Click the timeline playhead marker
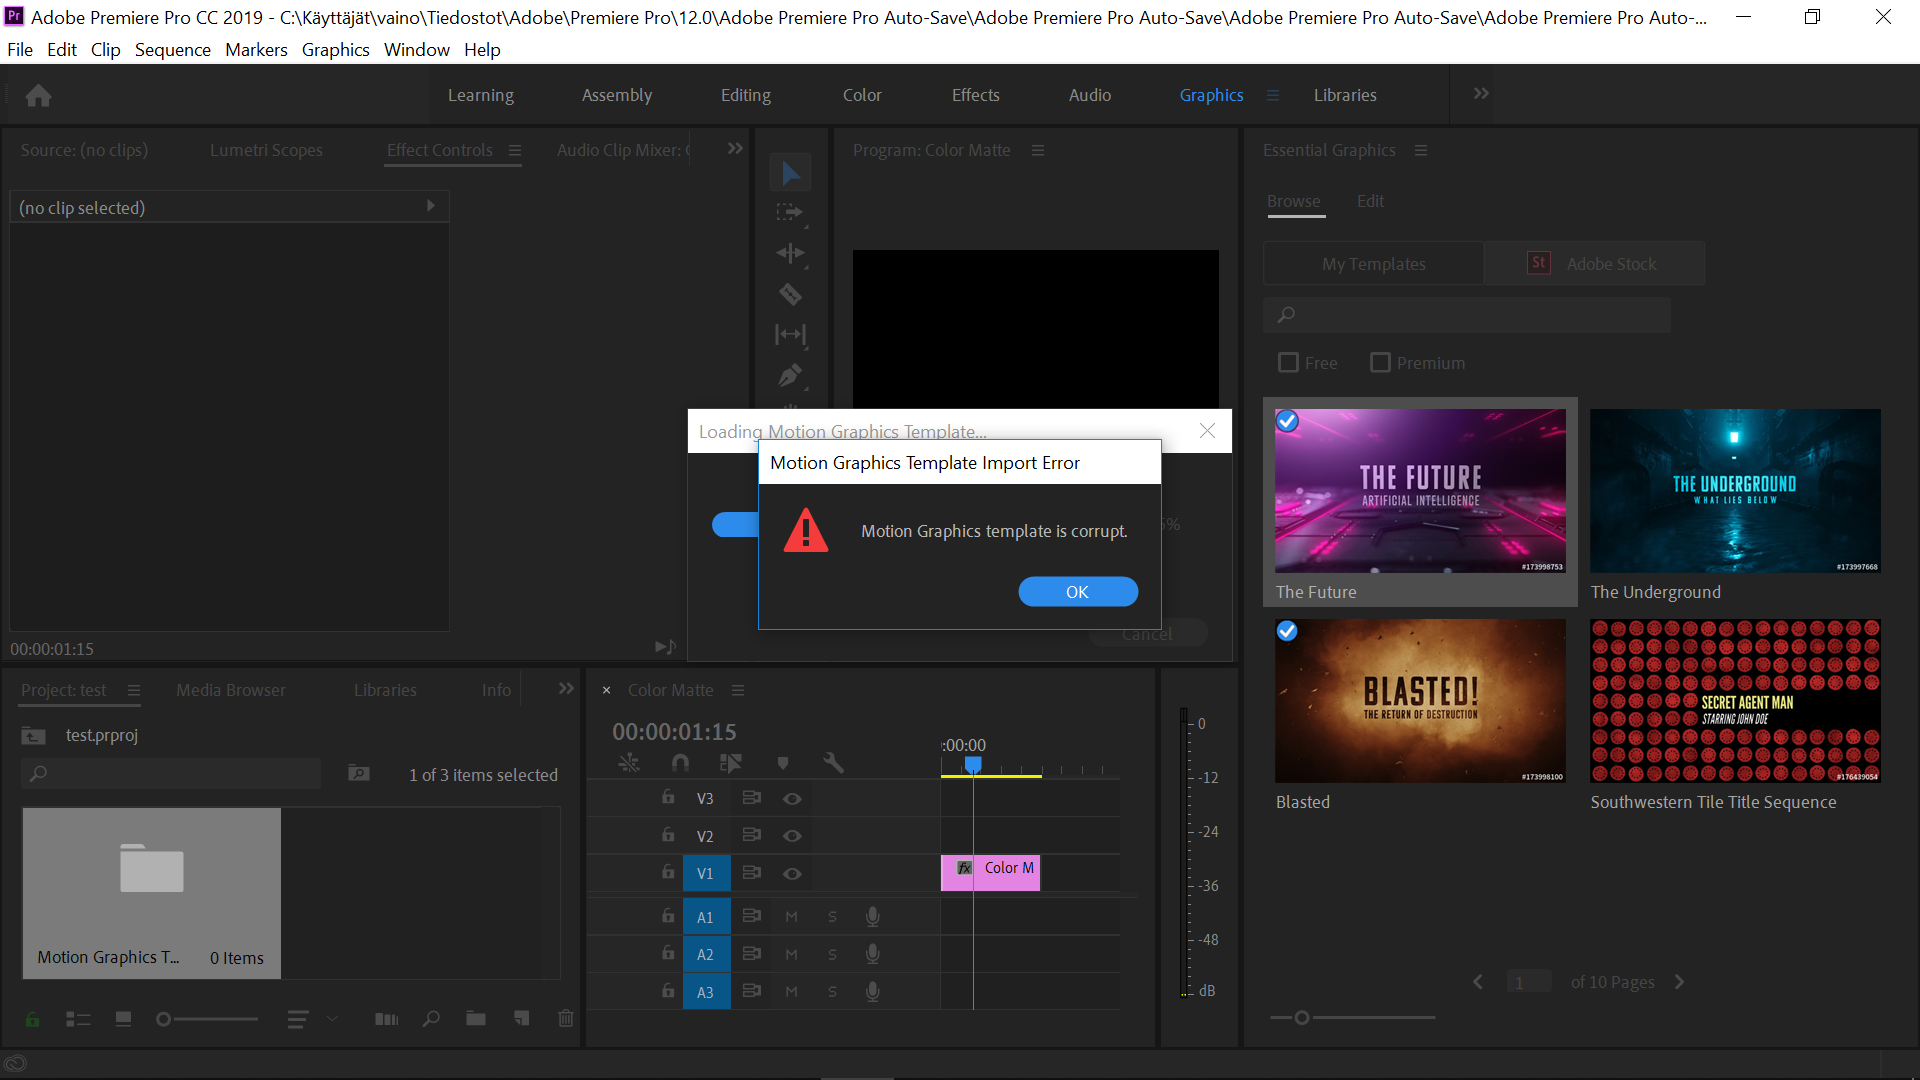This screenshot has width=1920, height=1080. [973, 765]
